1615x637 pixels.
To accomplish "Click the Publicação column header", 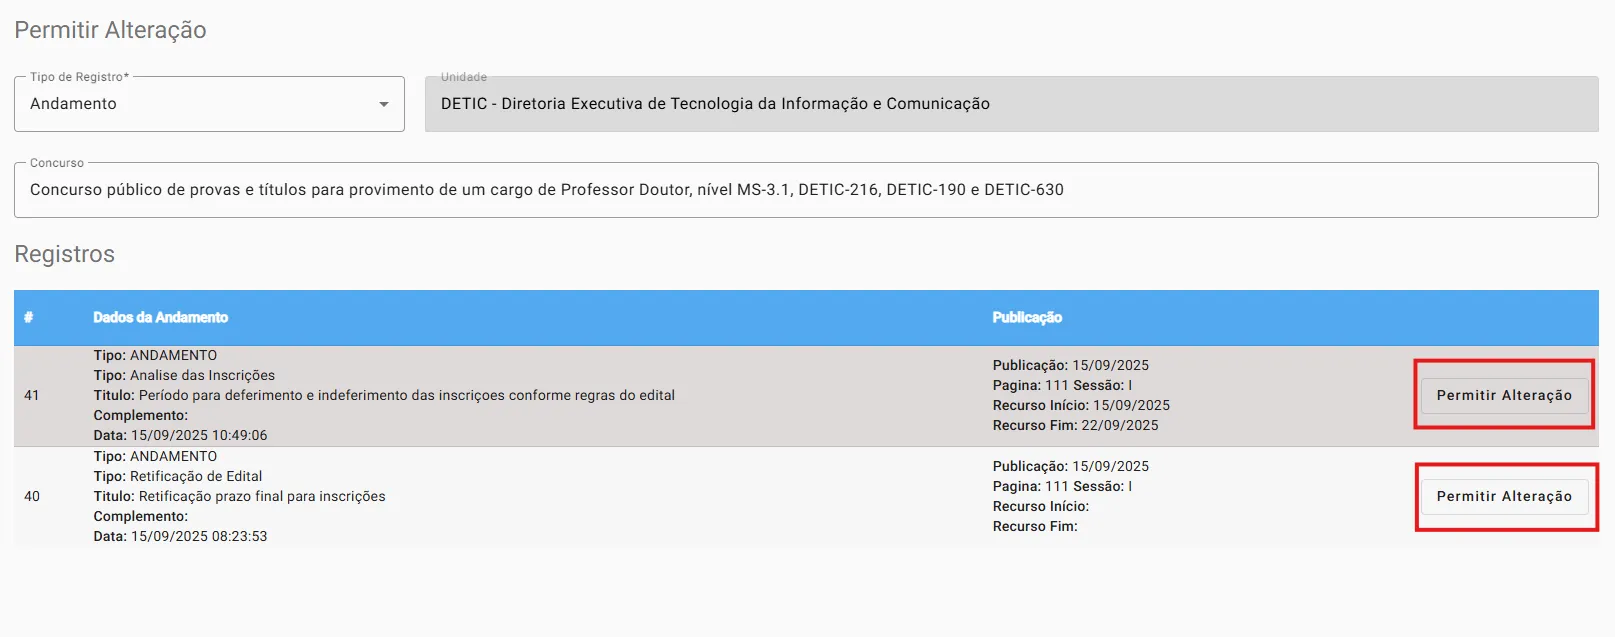I will coord(1027,318).
